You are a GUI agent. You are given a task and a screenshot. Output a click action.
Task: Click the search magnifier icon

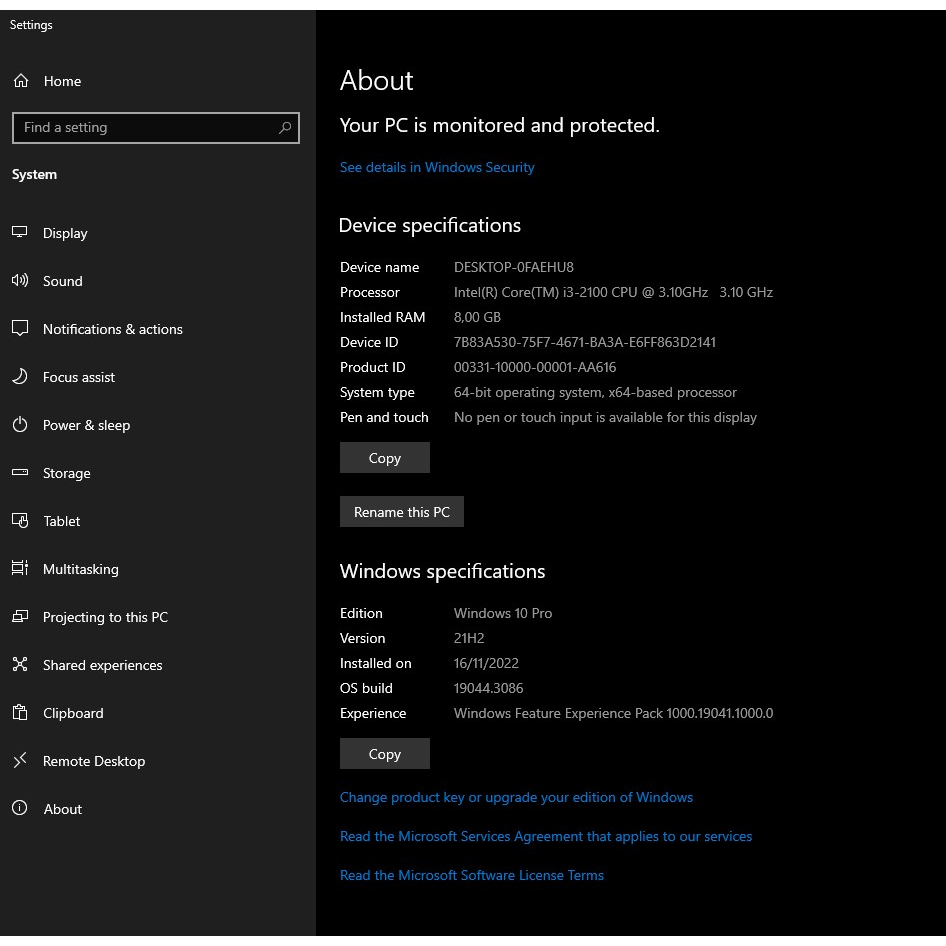click(285, 127)
